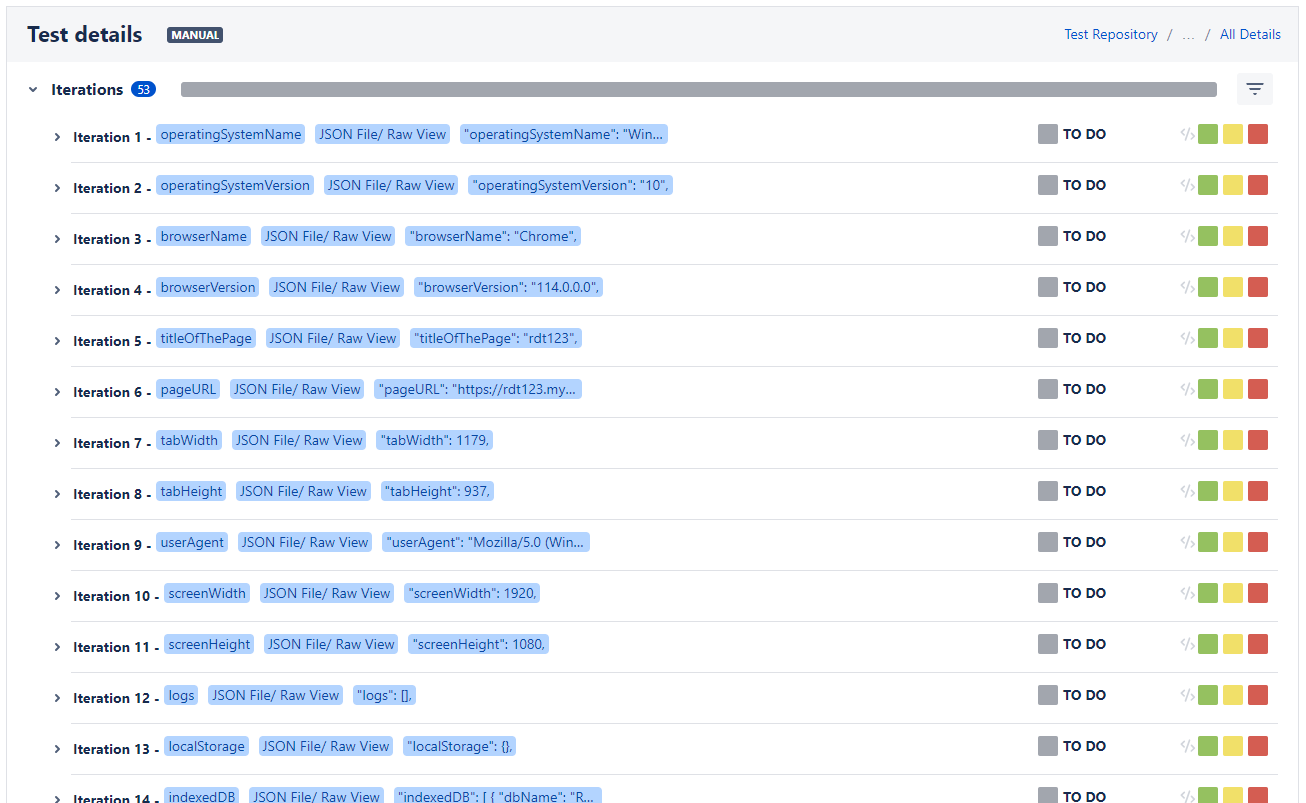Viewport: 1306px width, 803px height.
Task: Mark Iteration 2 with green pass square
Action: [x=1207, y=185]
